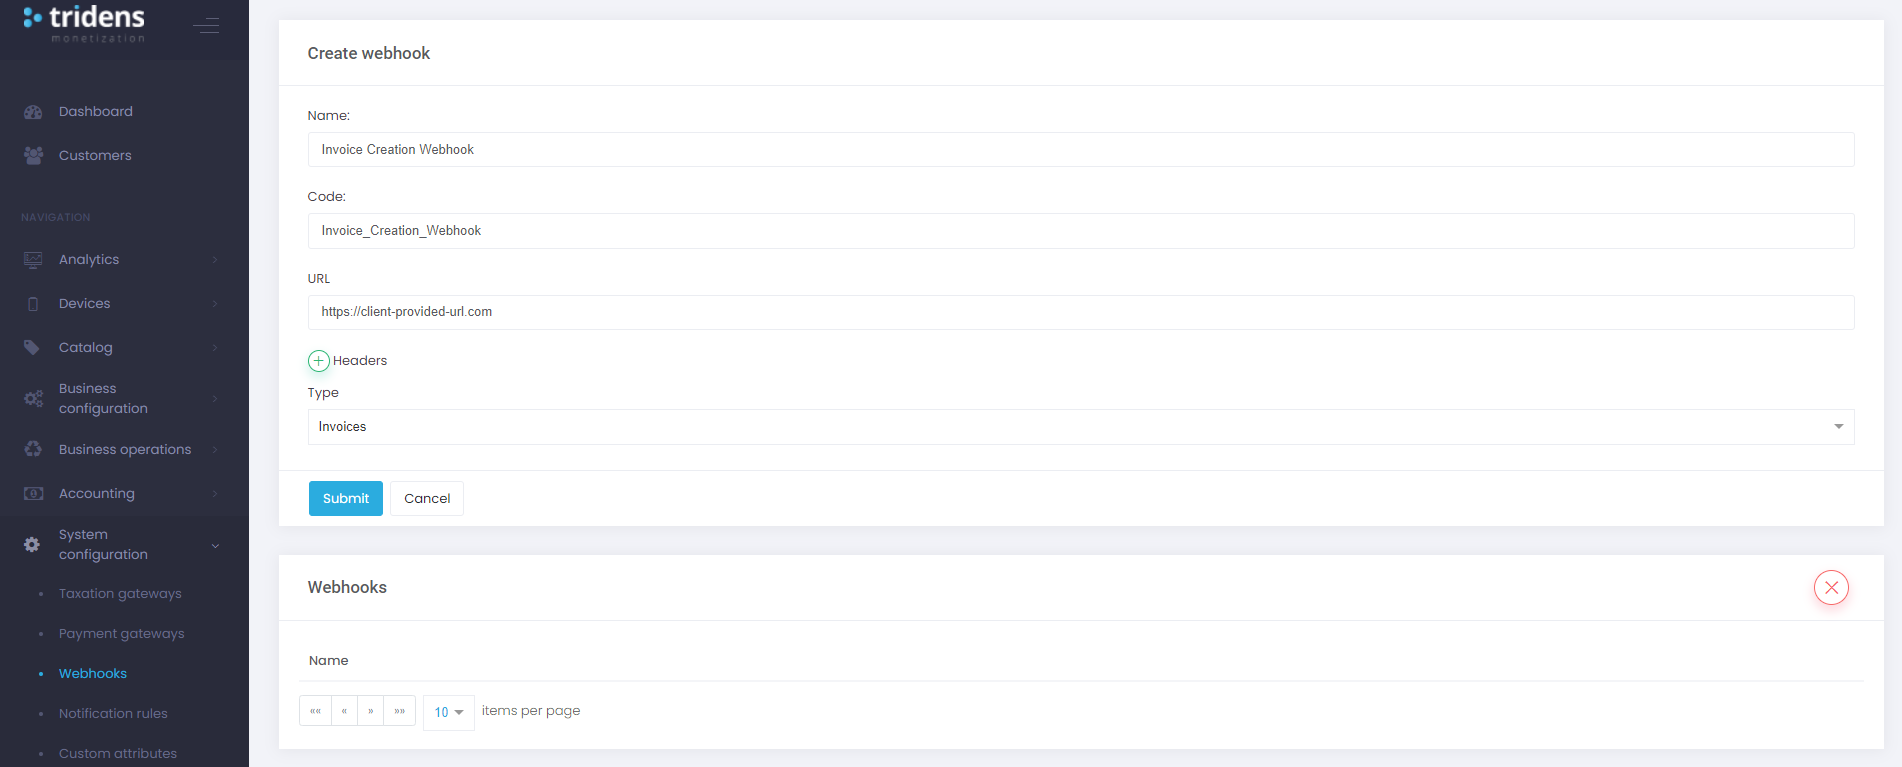Image resolution: width=1902 pixels, height=767 pixels.
Task: Navigate to Payment gateways
Action: [x=122, y=633]
